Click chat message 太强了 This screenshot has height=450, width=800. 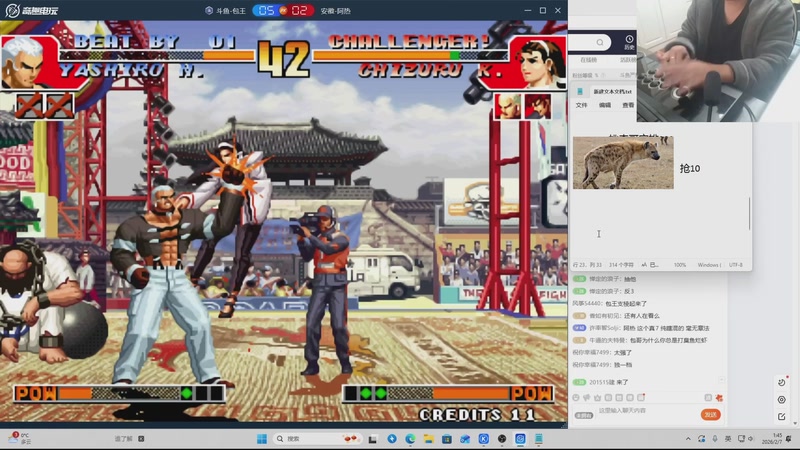click(x=622, y=353)
